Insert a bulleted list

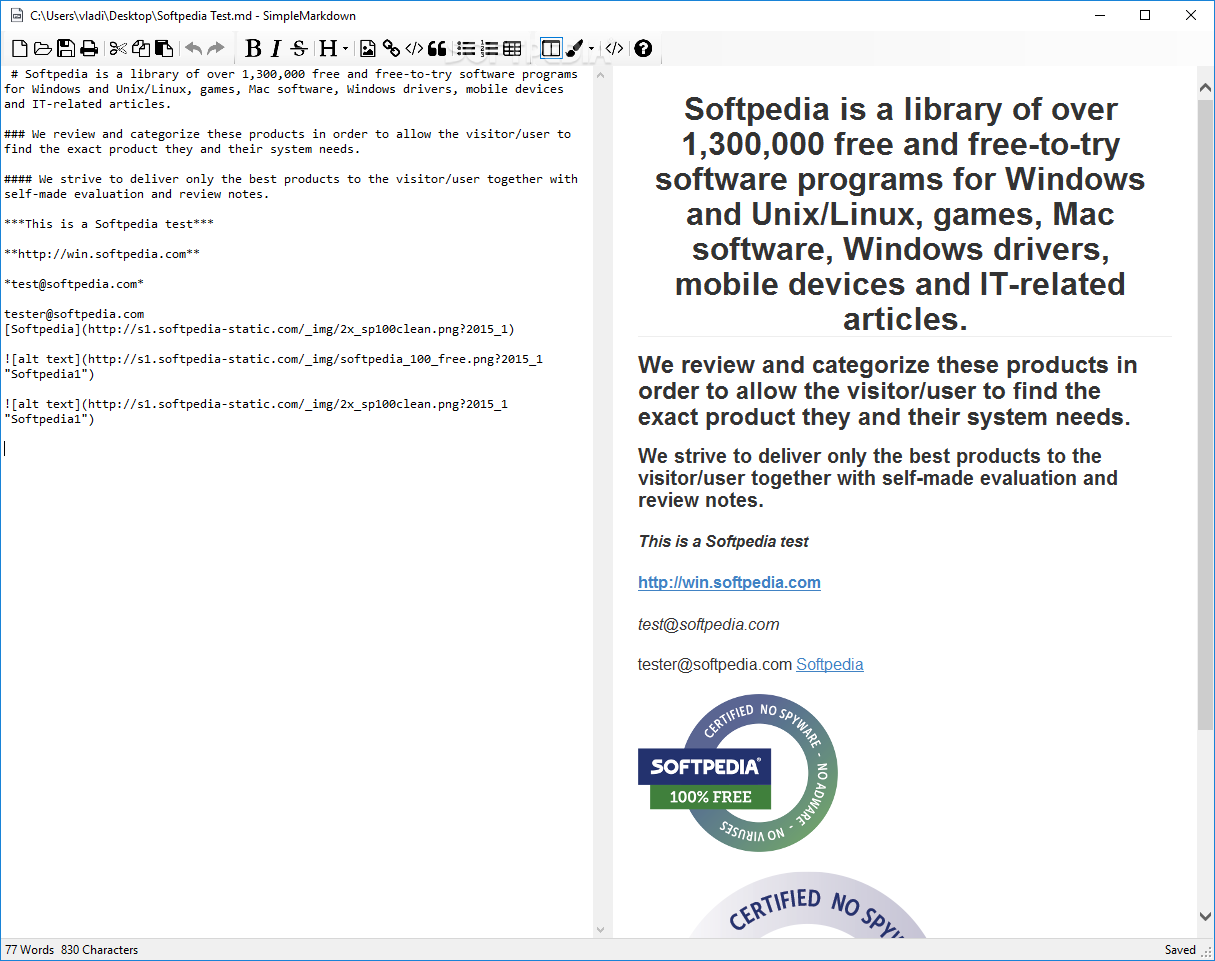(466, 48)
